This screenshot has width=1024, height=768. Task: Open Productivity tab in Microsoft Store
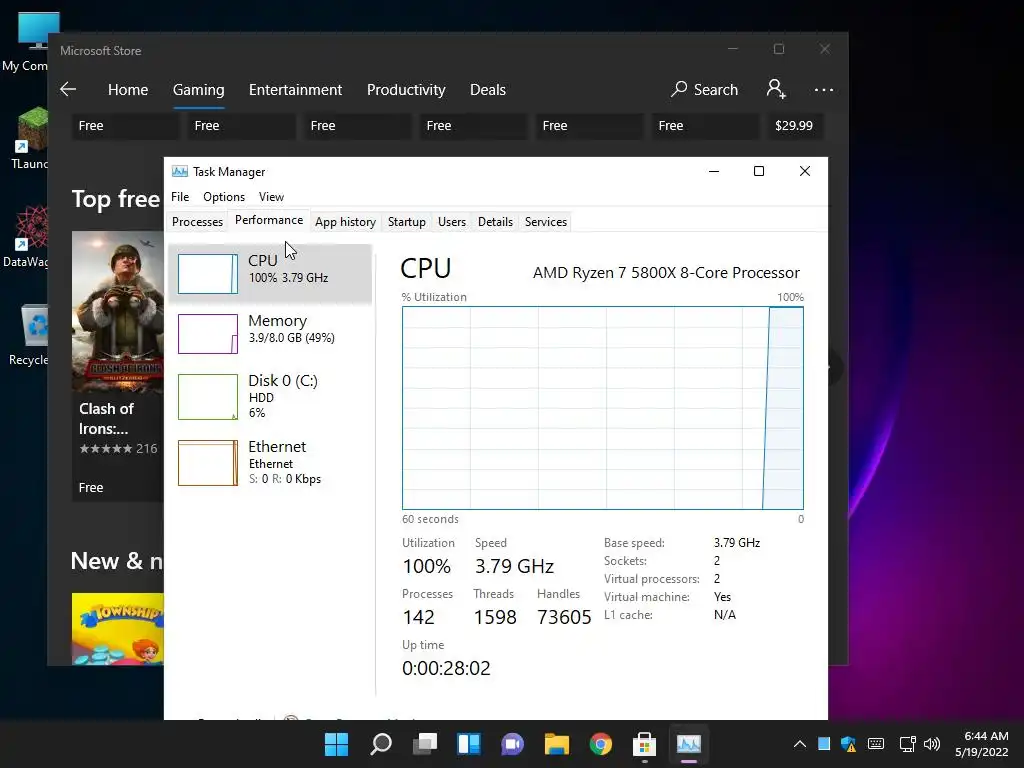(x=406, y=89)
